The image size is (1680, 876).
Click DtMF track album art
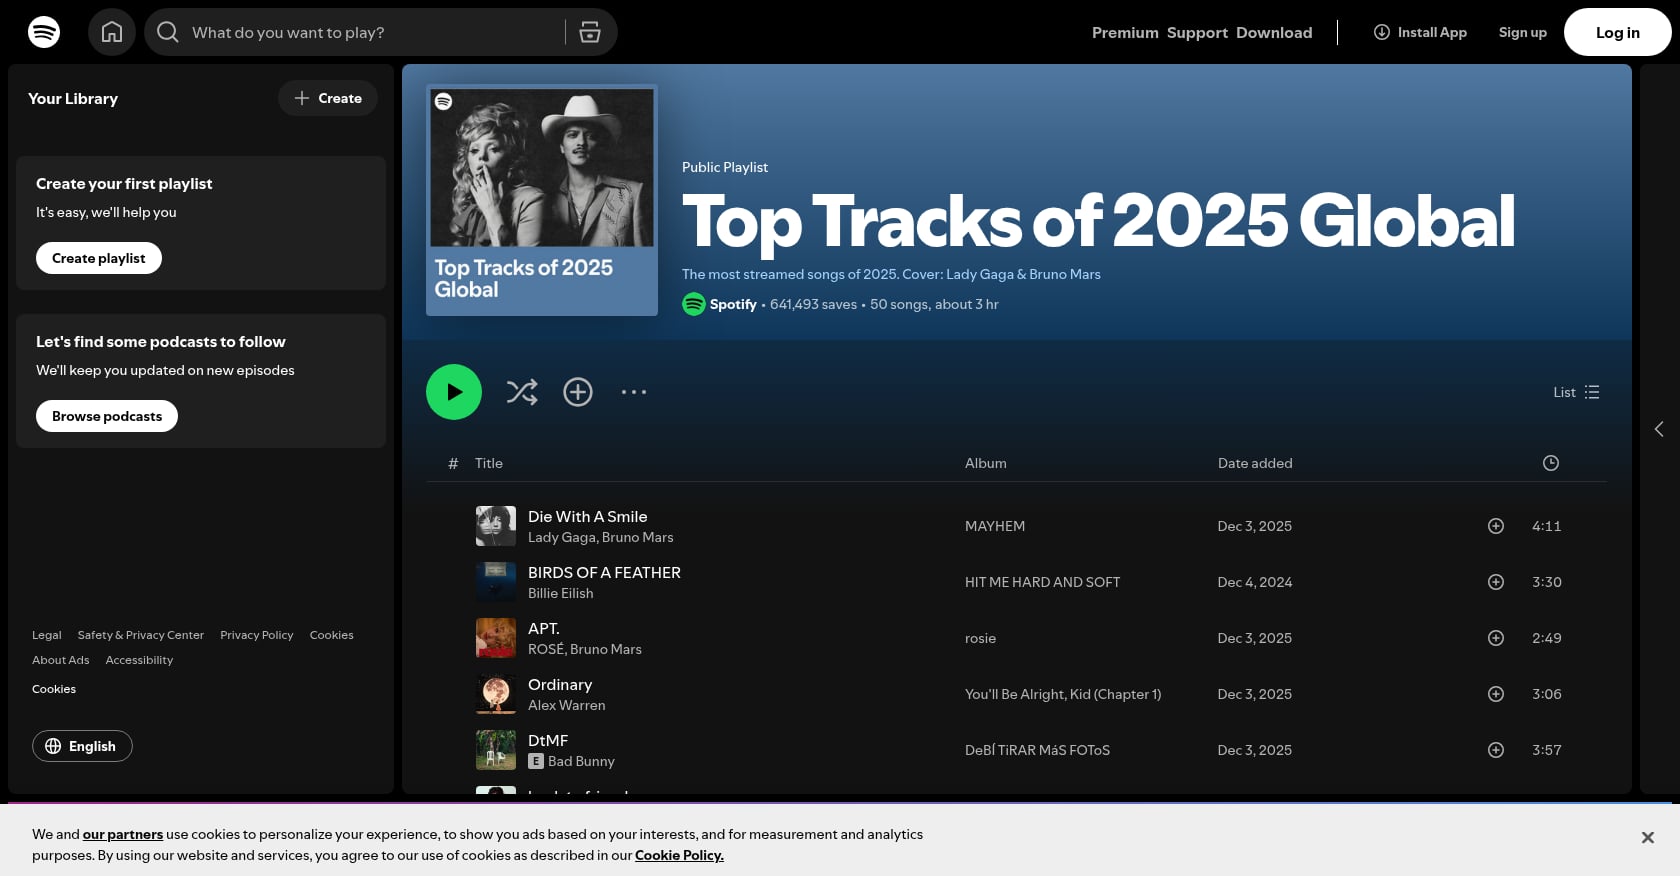[x=496, y=750]
